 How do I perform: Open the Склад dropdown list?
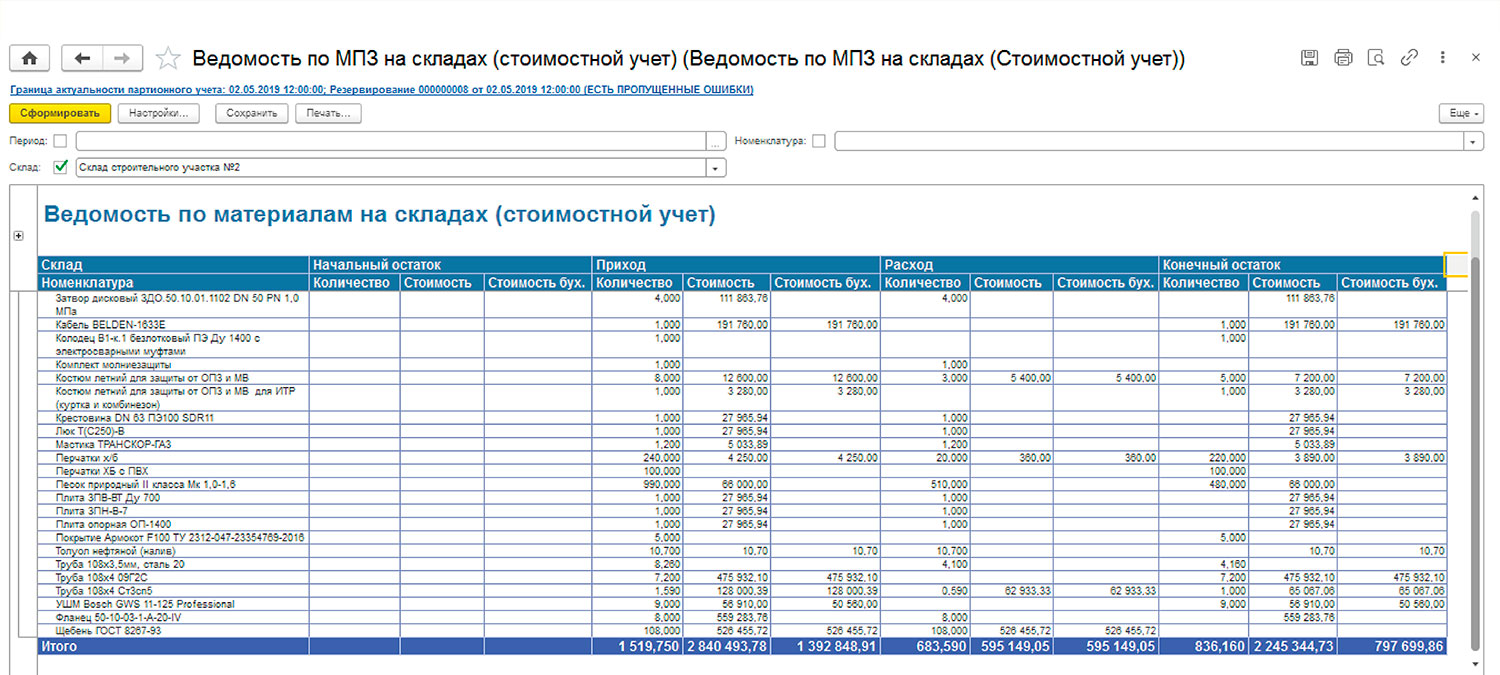[715, 168]
